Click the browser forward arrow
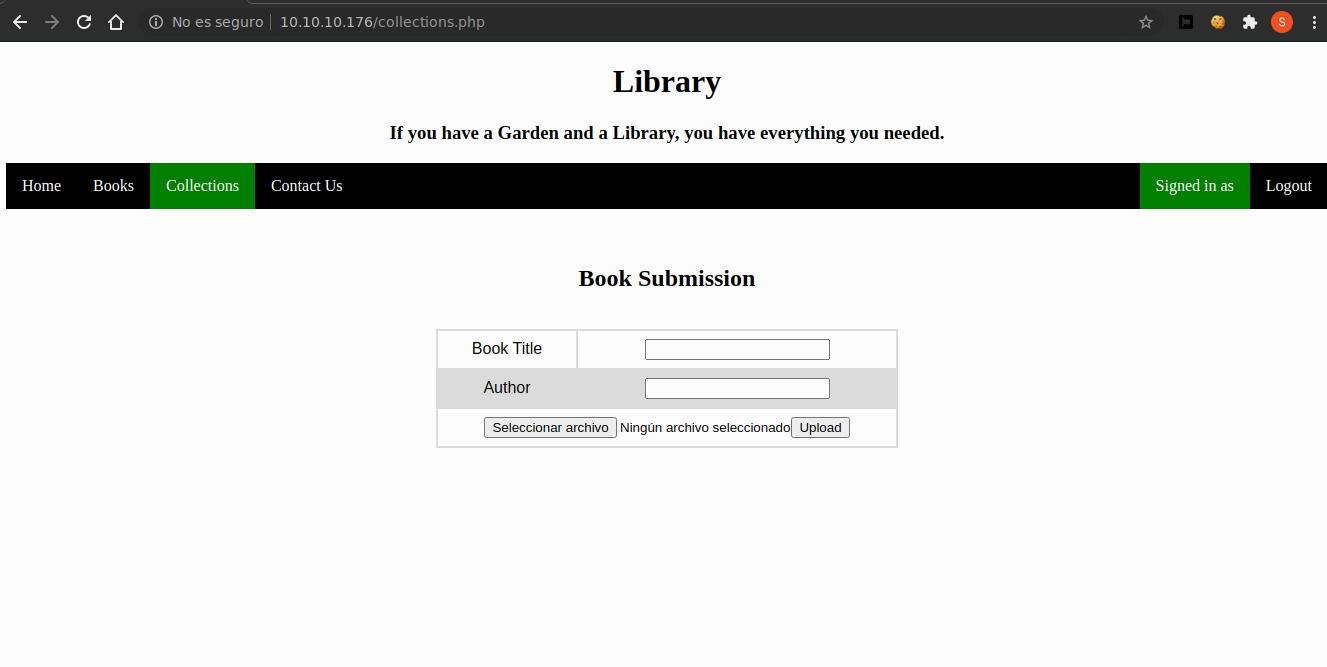This screenshot has height=667, width=1327. (x=52, y=22)
